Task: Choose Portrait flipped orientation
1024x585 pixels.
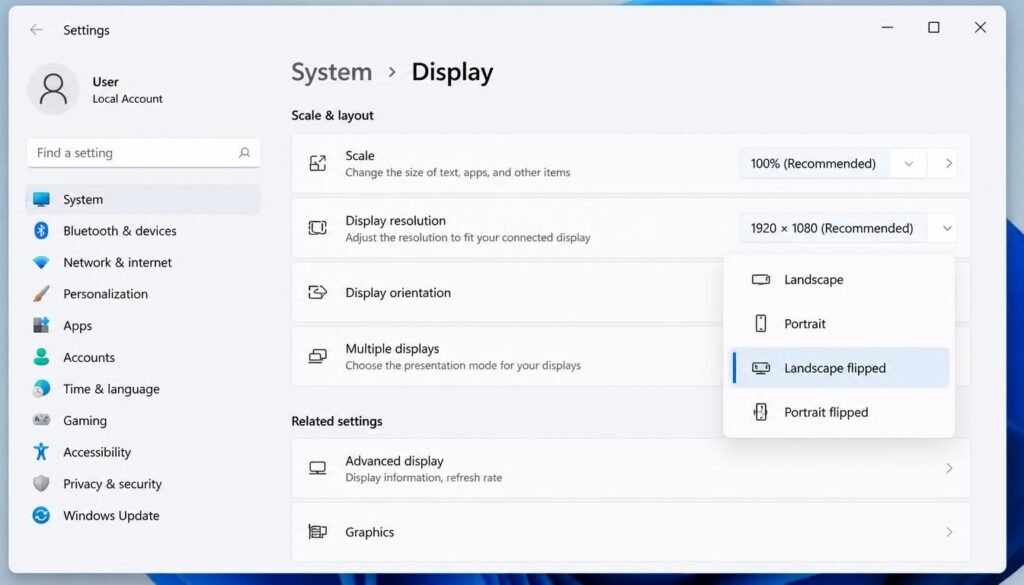Action: click(x=839, y=412)
